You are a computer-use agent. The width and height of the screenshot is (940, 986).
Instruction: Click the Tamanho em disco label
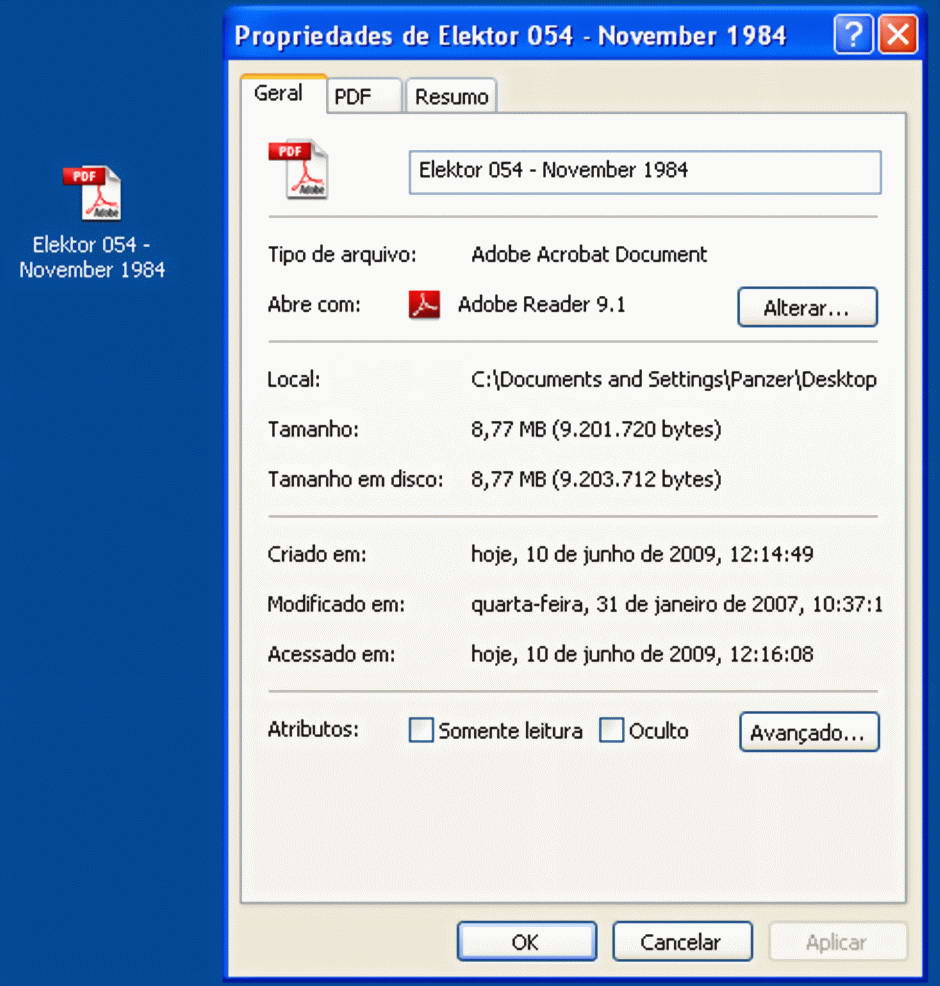click(x=355, y=479)
